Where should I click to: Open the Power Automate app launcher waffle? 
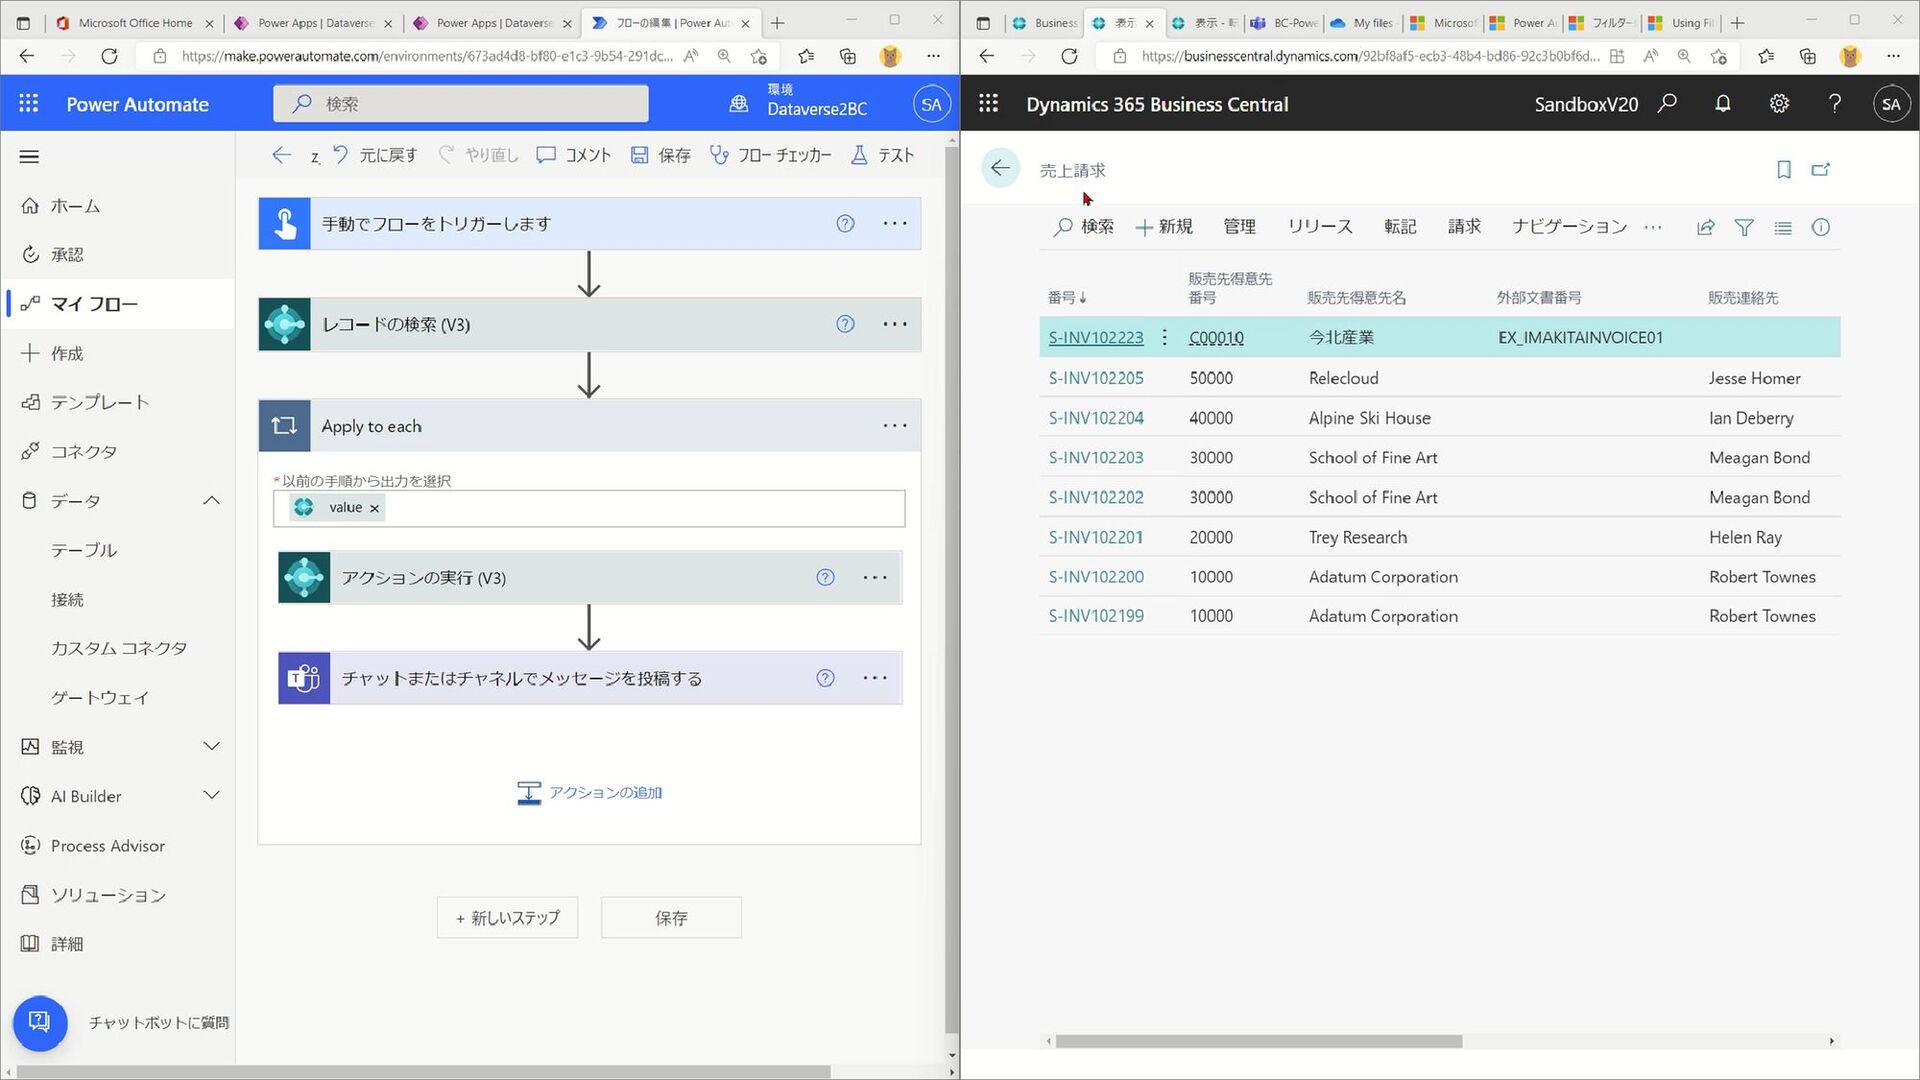(x=29, y=103)
